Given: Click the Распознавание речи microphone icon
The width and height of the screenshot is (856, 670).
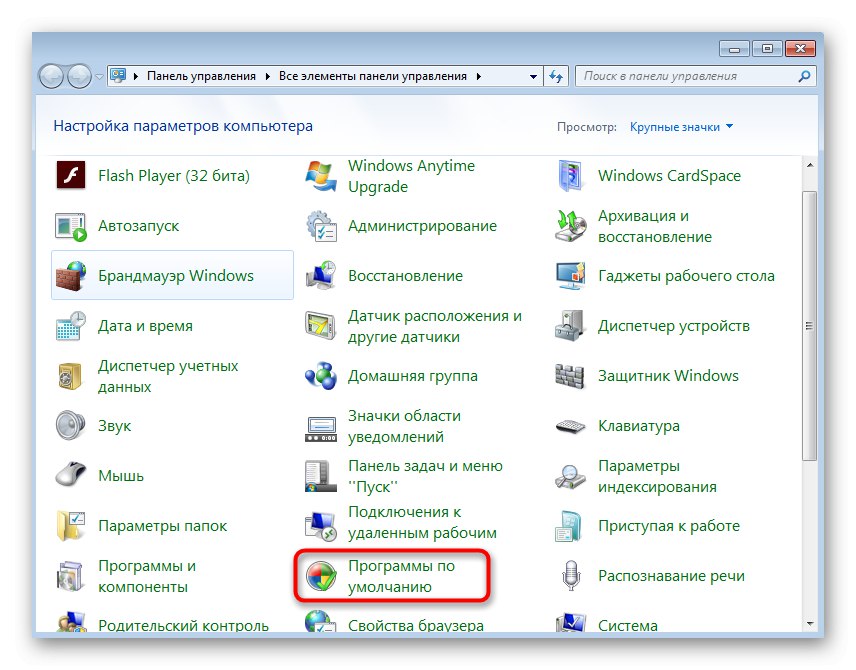Looking at the screenshot, I should (571, 576).
